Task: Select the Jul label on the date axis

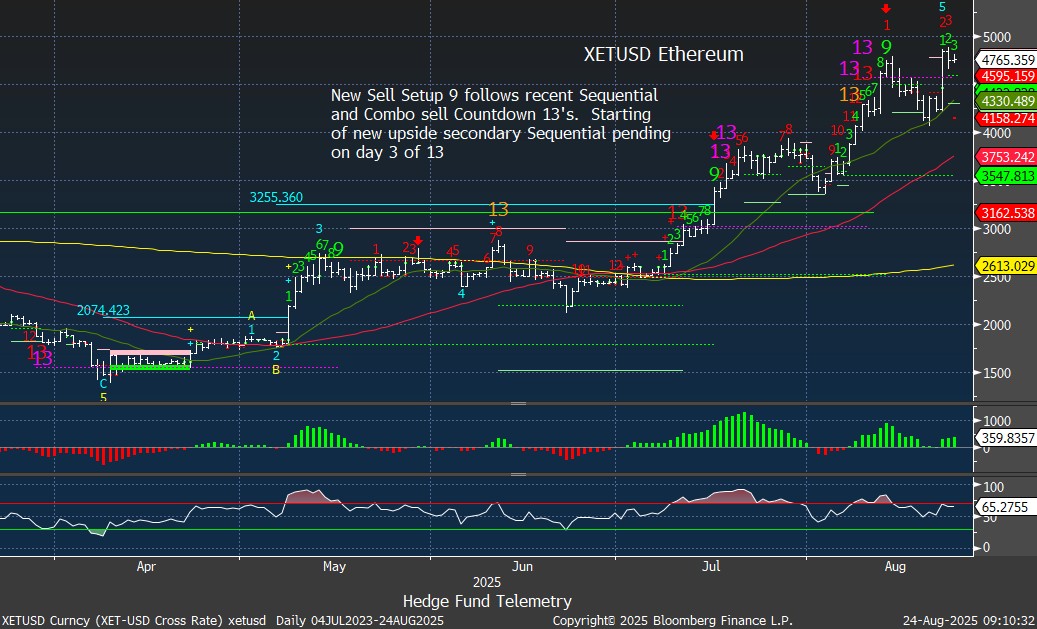Action: (711, 567)
